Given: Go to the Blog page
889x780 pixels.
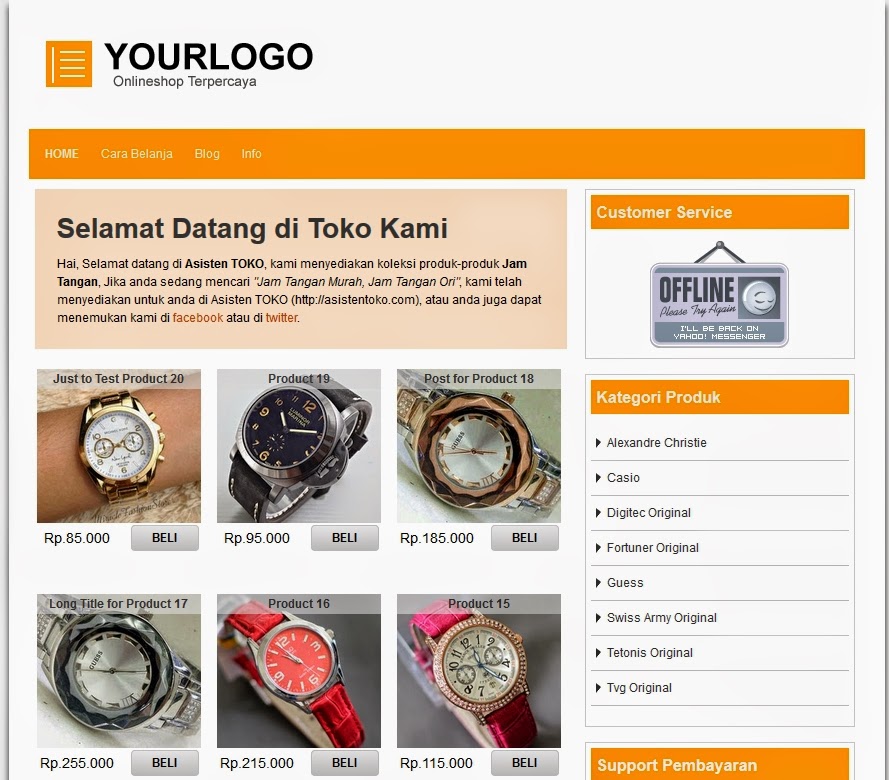Looking at the screenshot, I should [207, 154].
